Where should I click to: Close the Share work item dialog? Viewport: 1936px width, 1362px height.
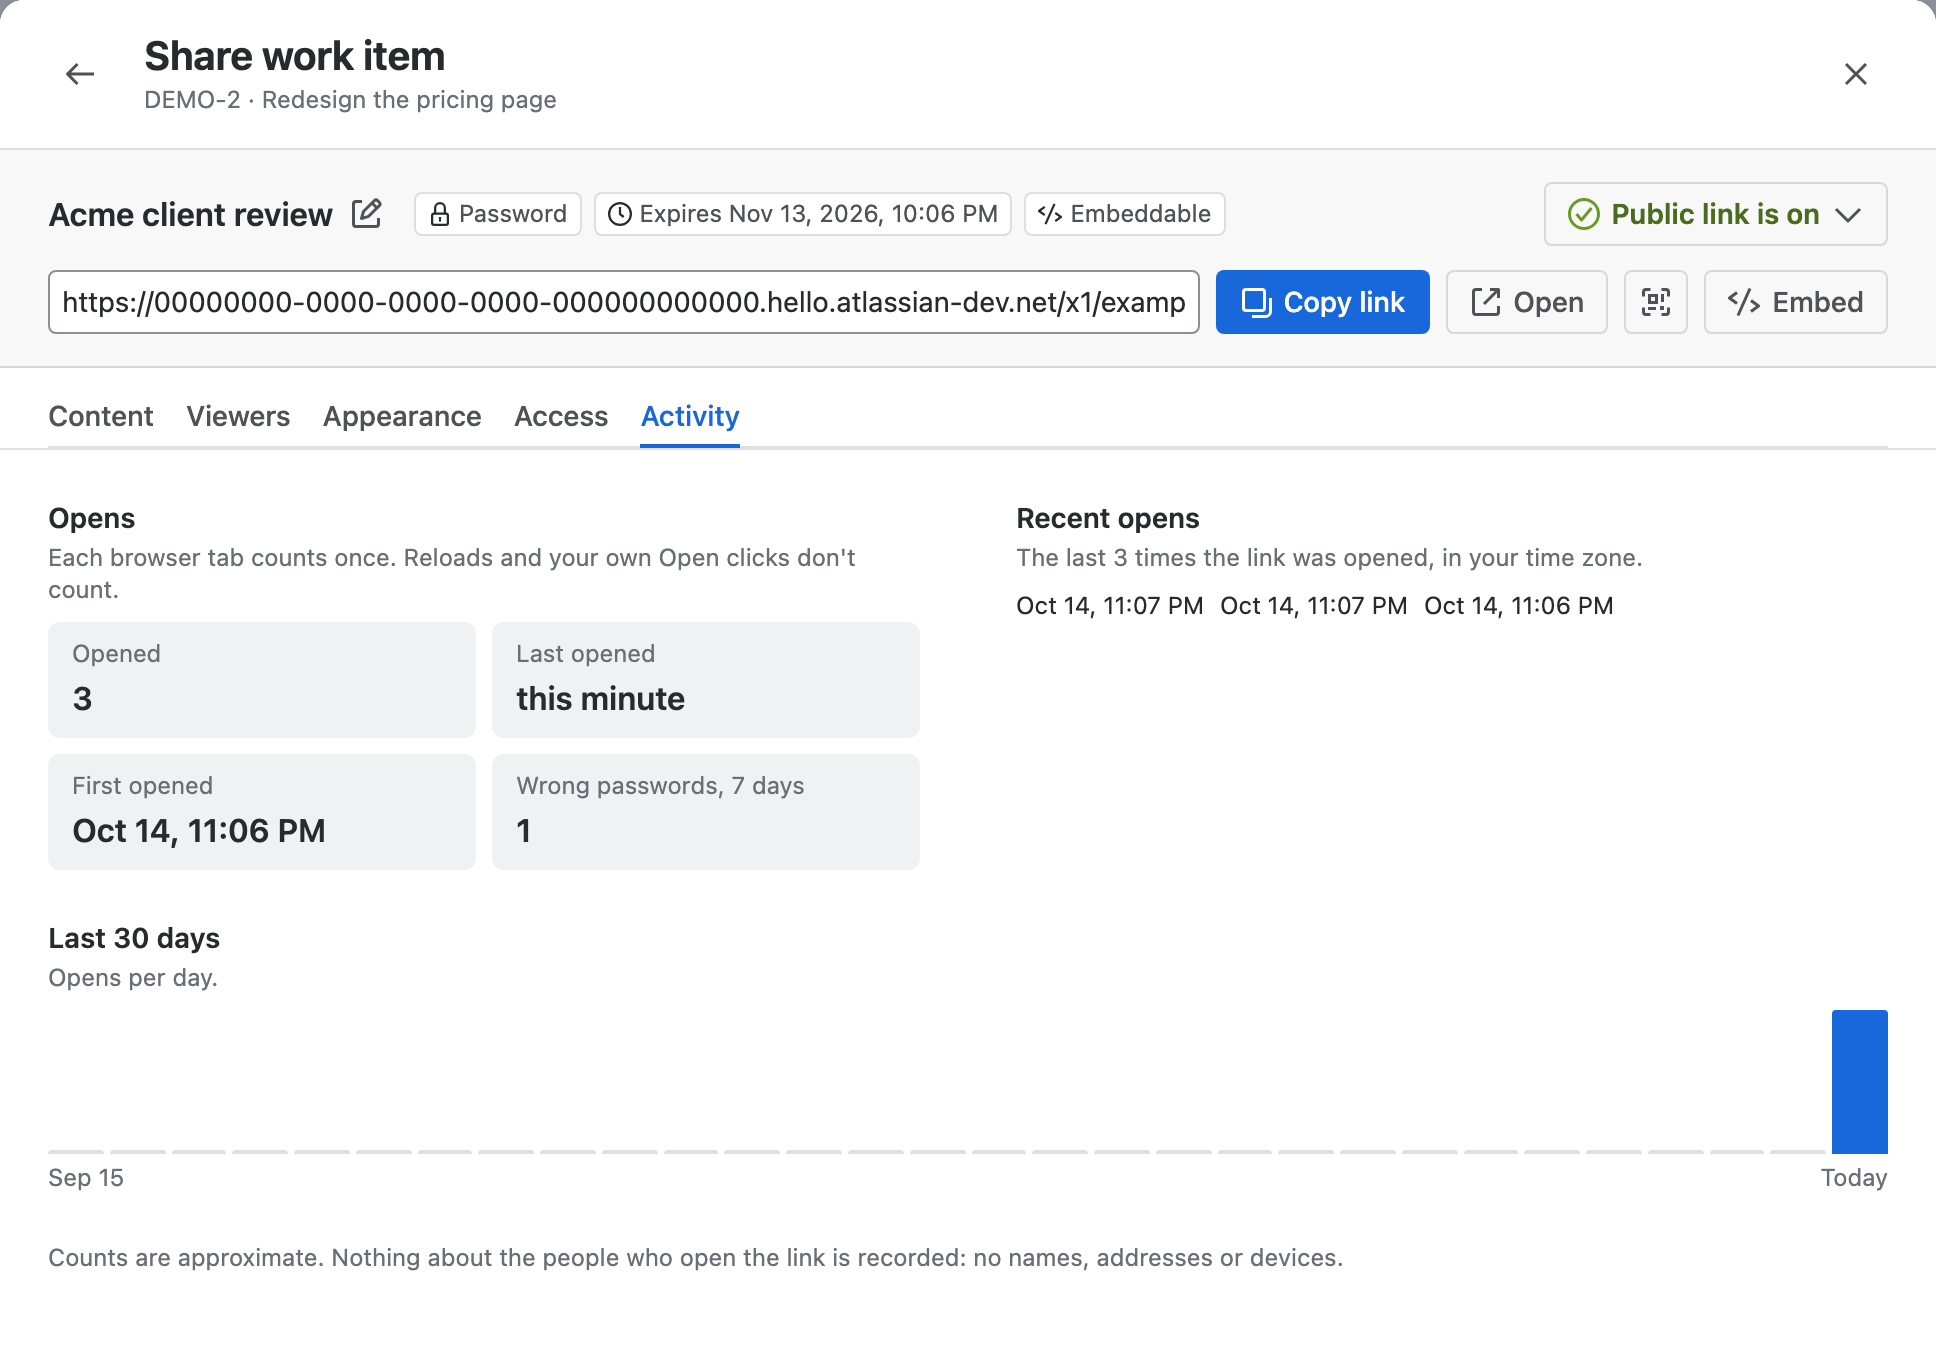tap(1856, 74)
